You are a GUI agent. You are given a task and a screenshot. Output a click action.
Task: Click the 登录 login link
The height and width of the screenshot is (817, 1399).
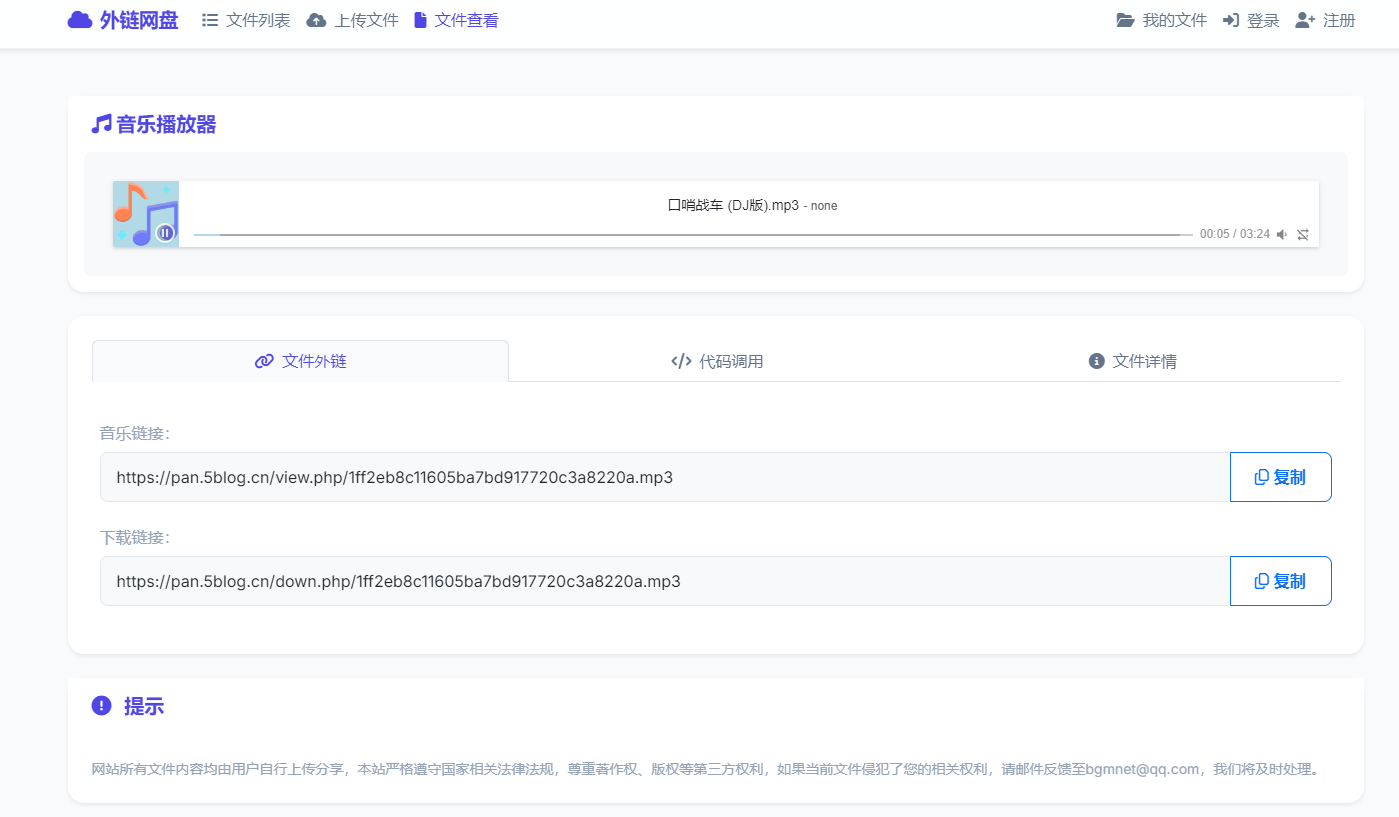pyautogui.click(x=1251, y=20)
